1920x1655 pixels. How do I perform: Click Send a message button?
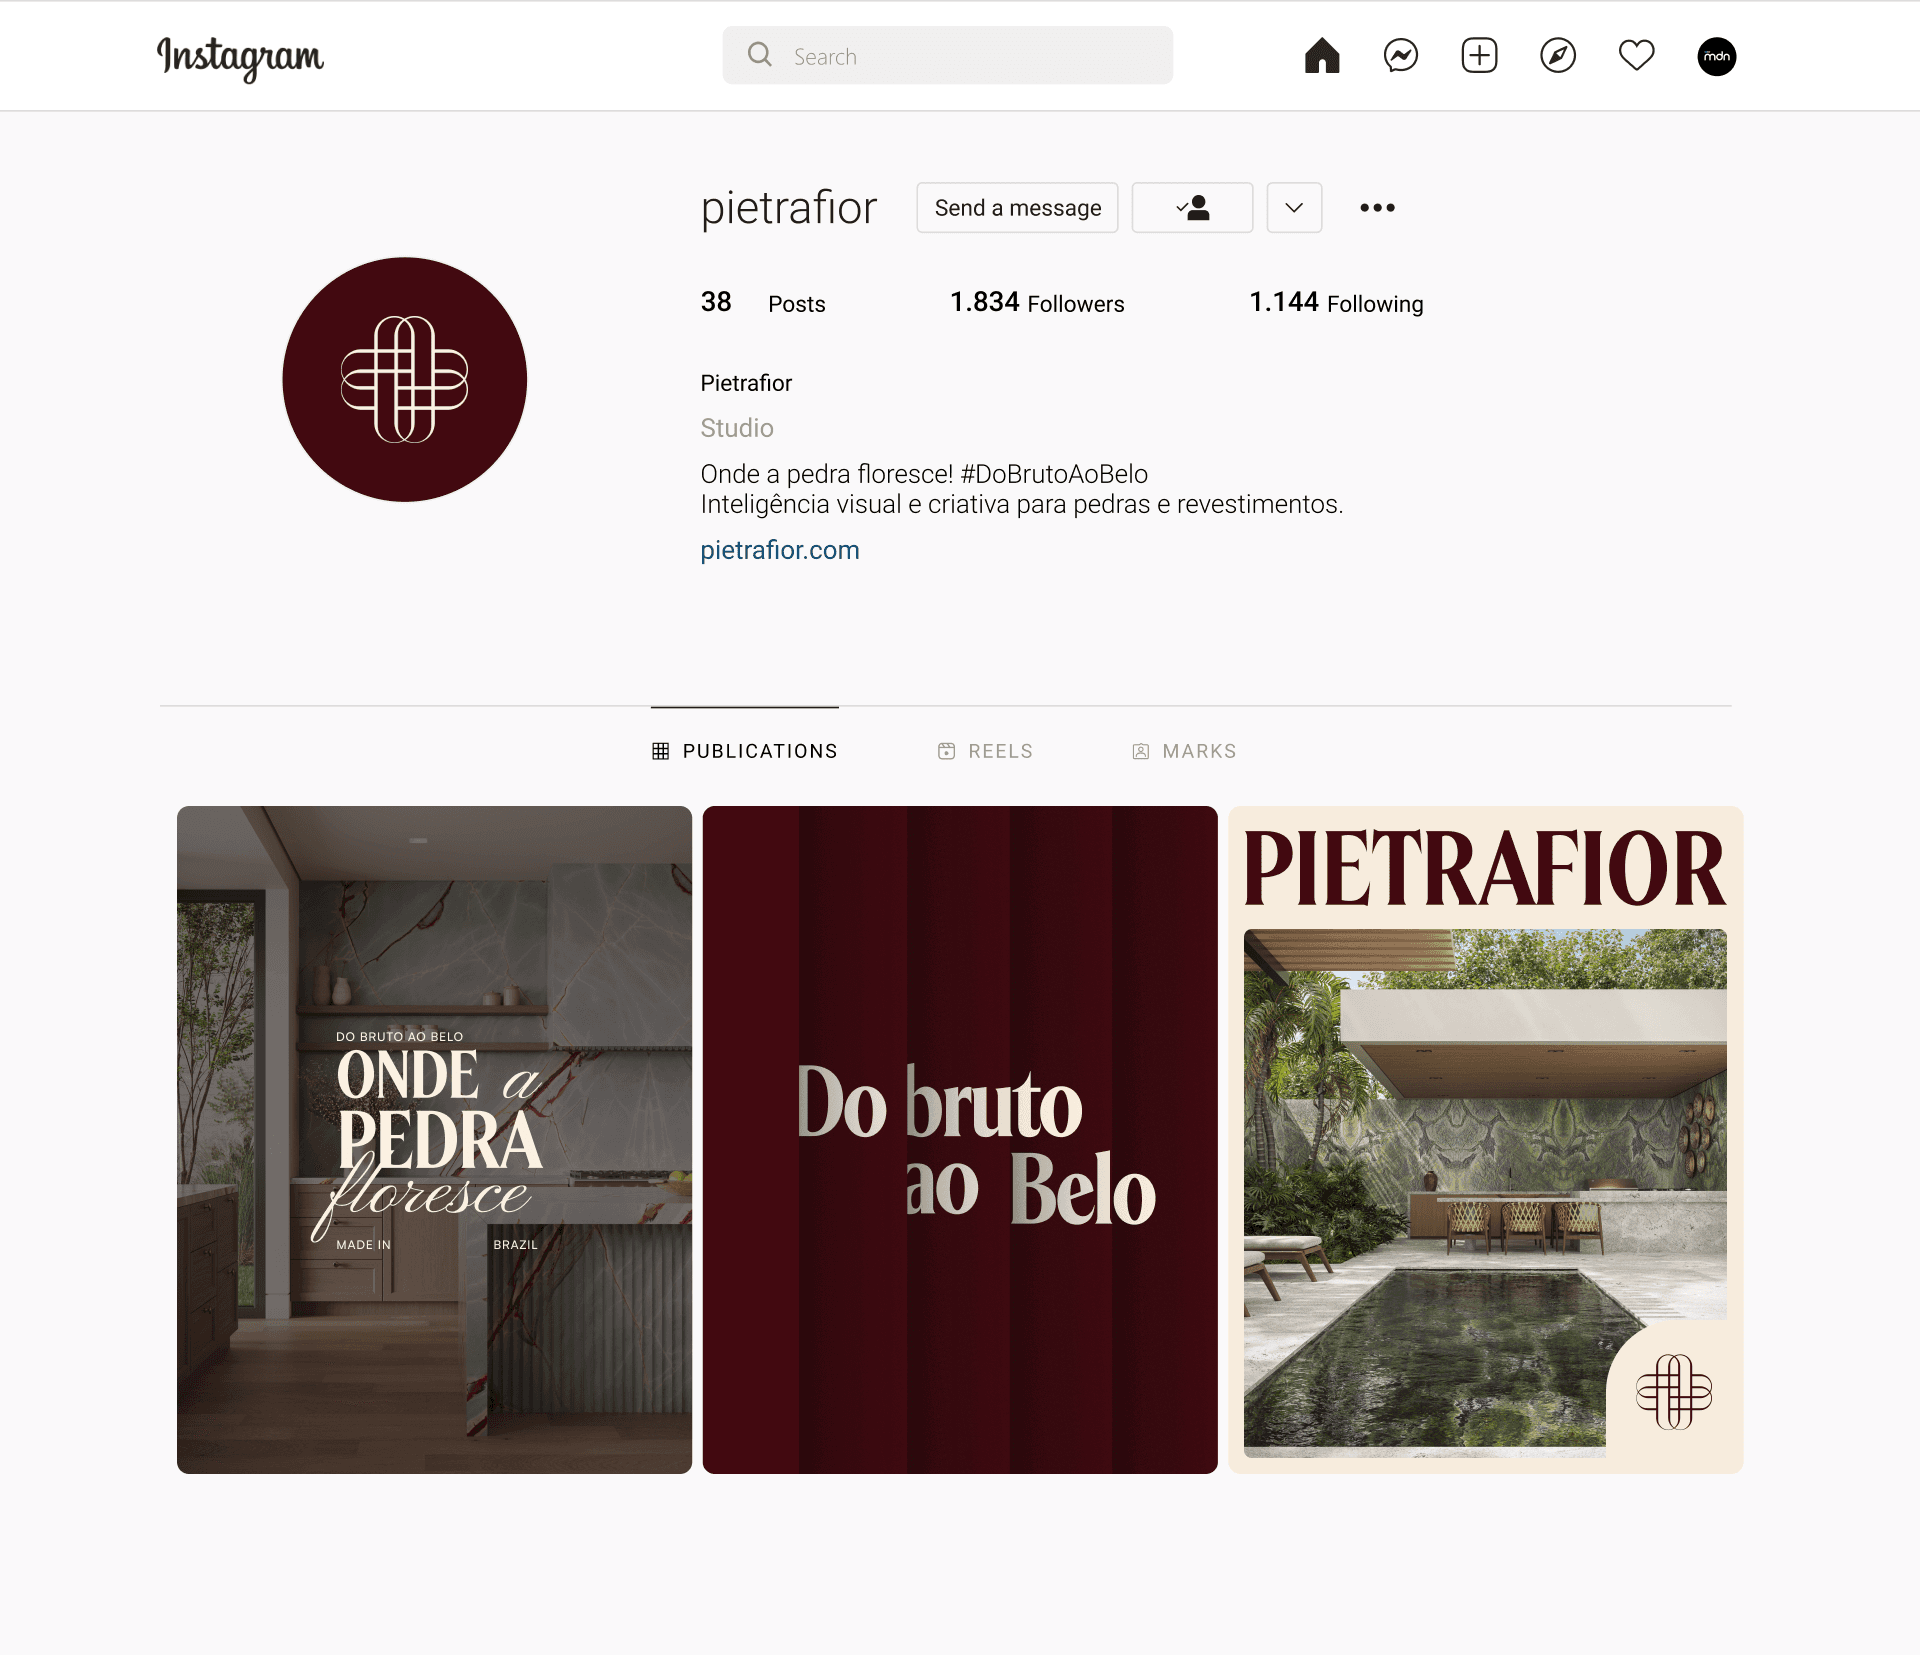(x=1017, y=208)
